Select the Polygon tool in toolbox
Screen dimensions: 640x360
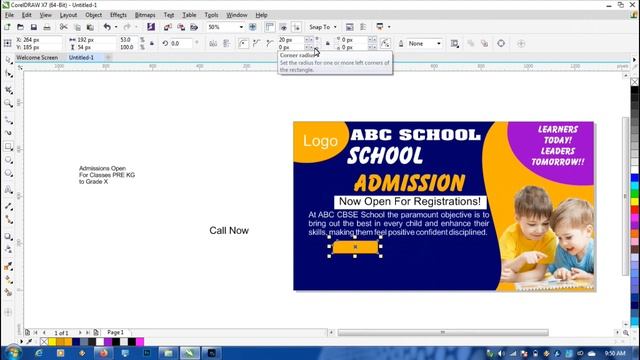click(x=8, y=173)
